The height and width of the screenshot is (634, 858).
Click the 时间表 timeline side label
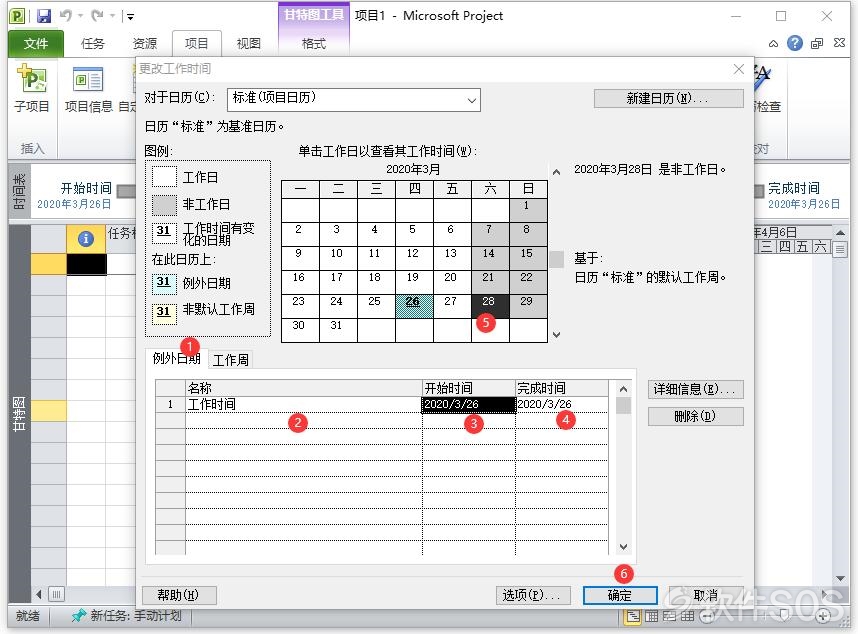(x=19, y=191)
